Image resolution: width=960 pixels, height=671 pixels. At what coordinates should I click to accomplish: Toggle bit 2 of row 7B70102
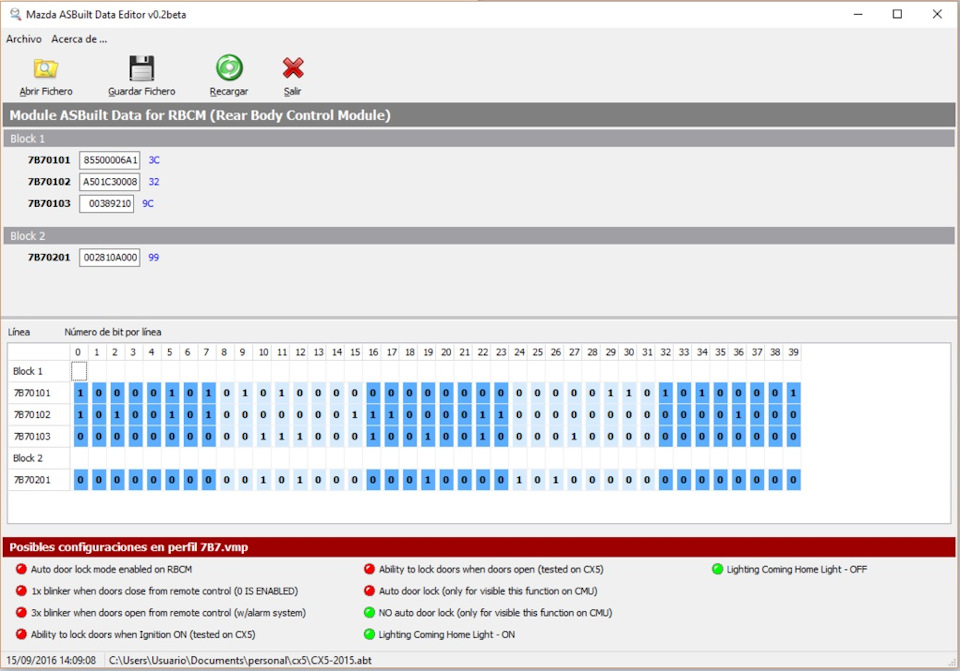(x=116, y=415)
